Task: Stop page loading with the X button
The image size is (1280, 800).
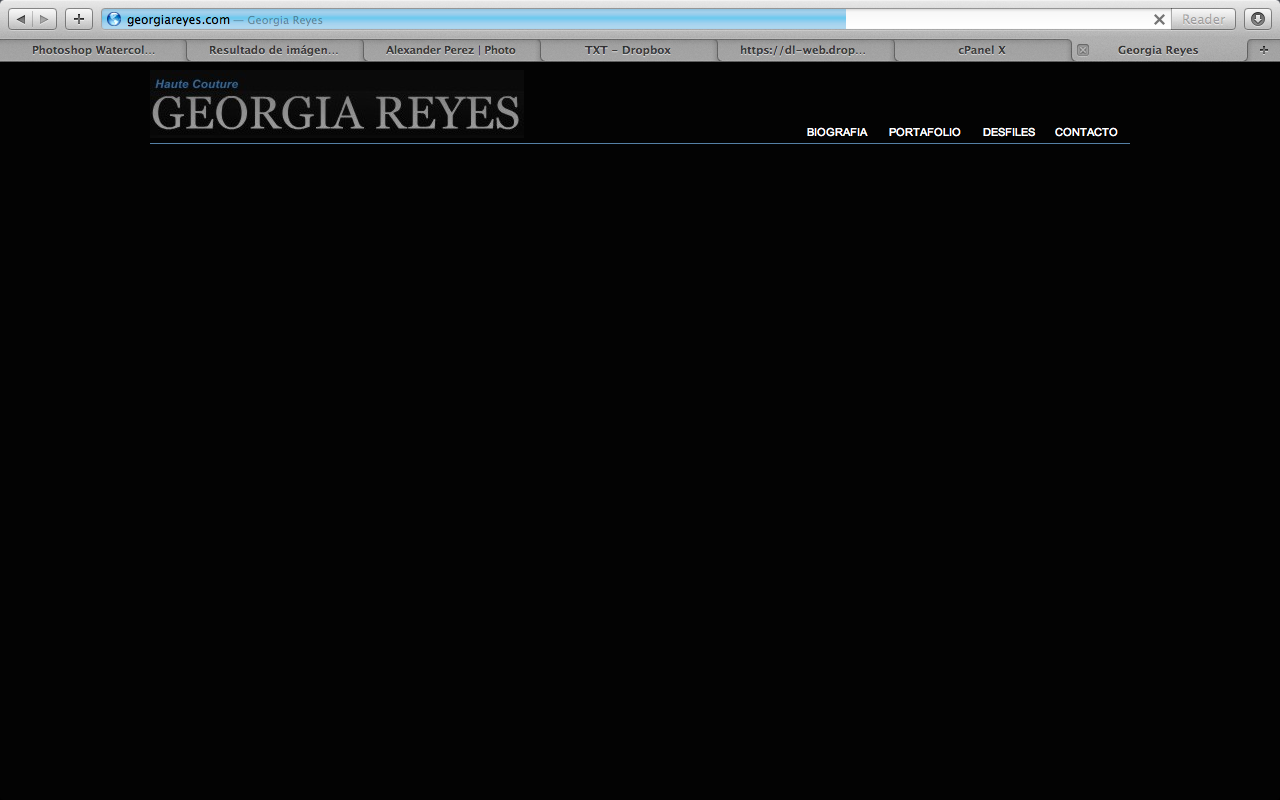Action: 1159,19
